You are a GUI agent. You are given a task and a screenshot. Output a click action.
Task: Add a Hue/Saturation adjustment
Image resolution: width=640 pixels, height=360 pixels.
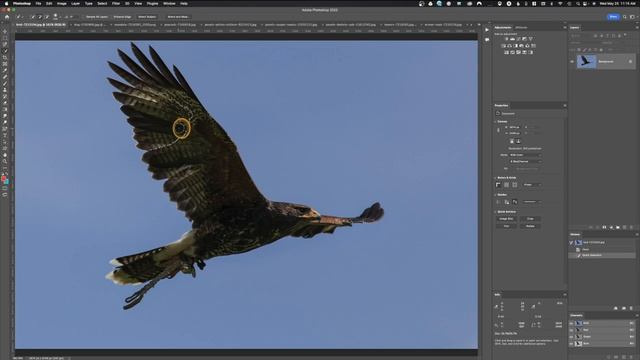coord(503,46)
